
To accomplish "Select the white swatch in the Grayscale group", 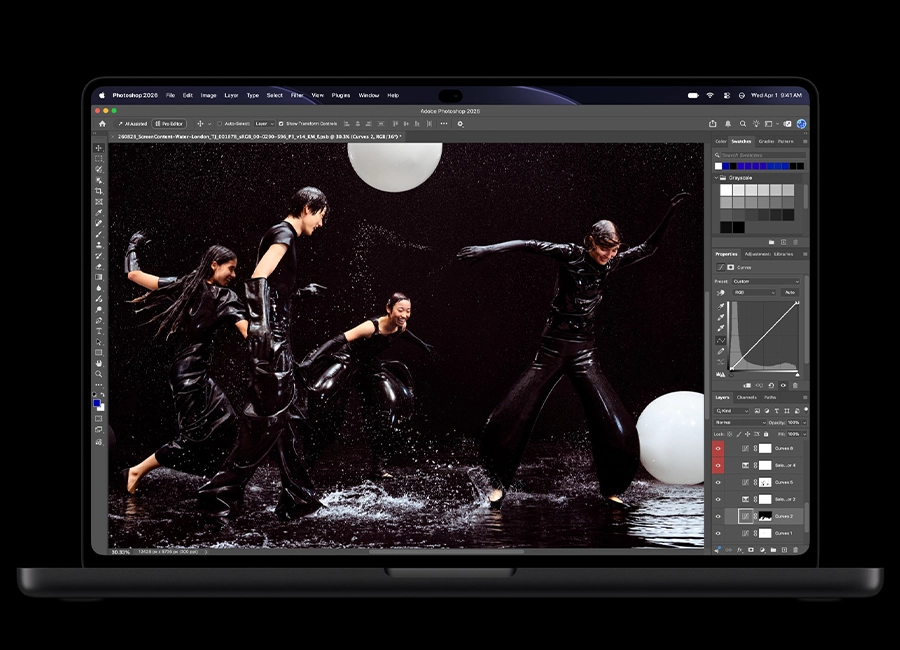I will pos(726,190).
